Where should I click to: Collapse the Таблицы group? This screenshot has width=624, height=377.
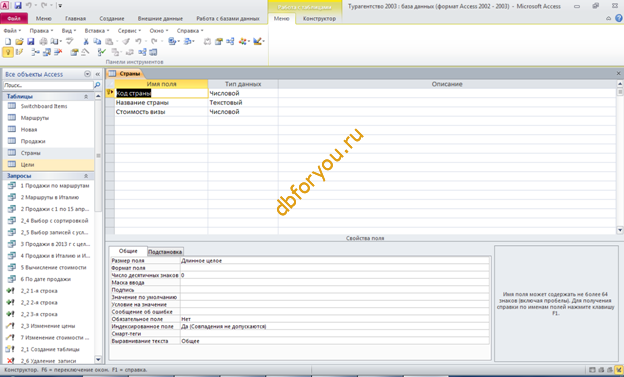[86, 96]
